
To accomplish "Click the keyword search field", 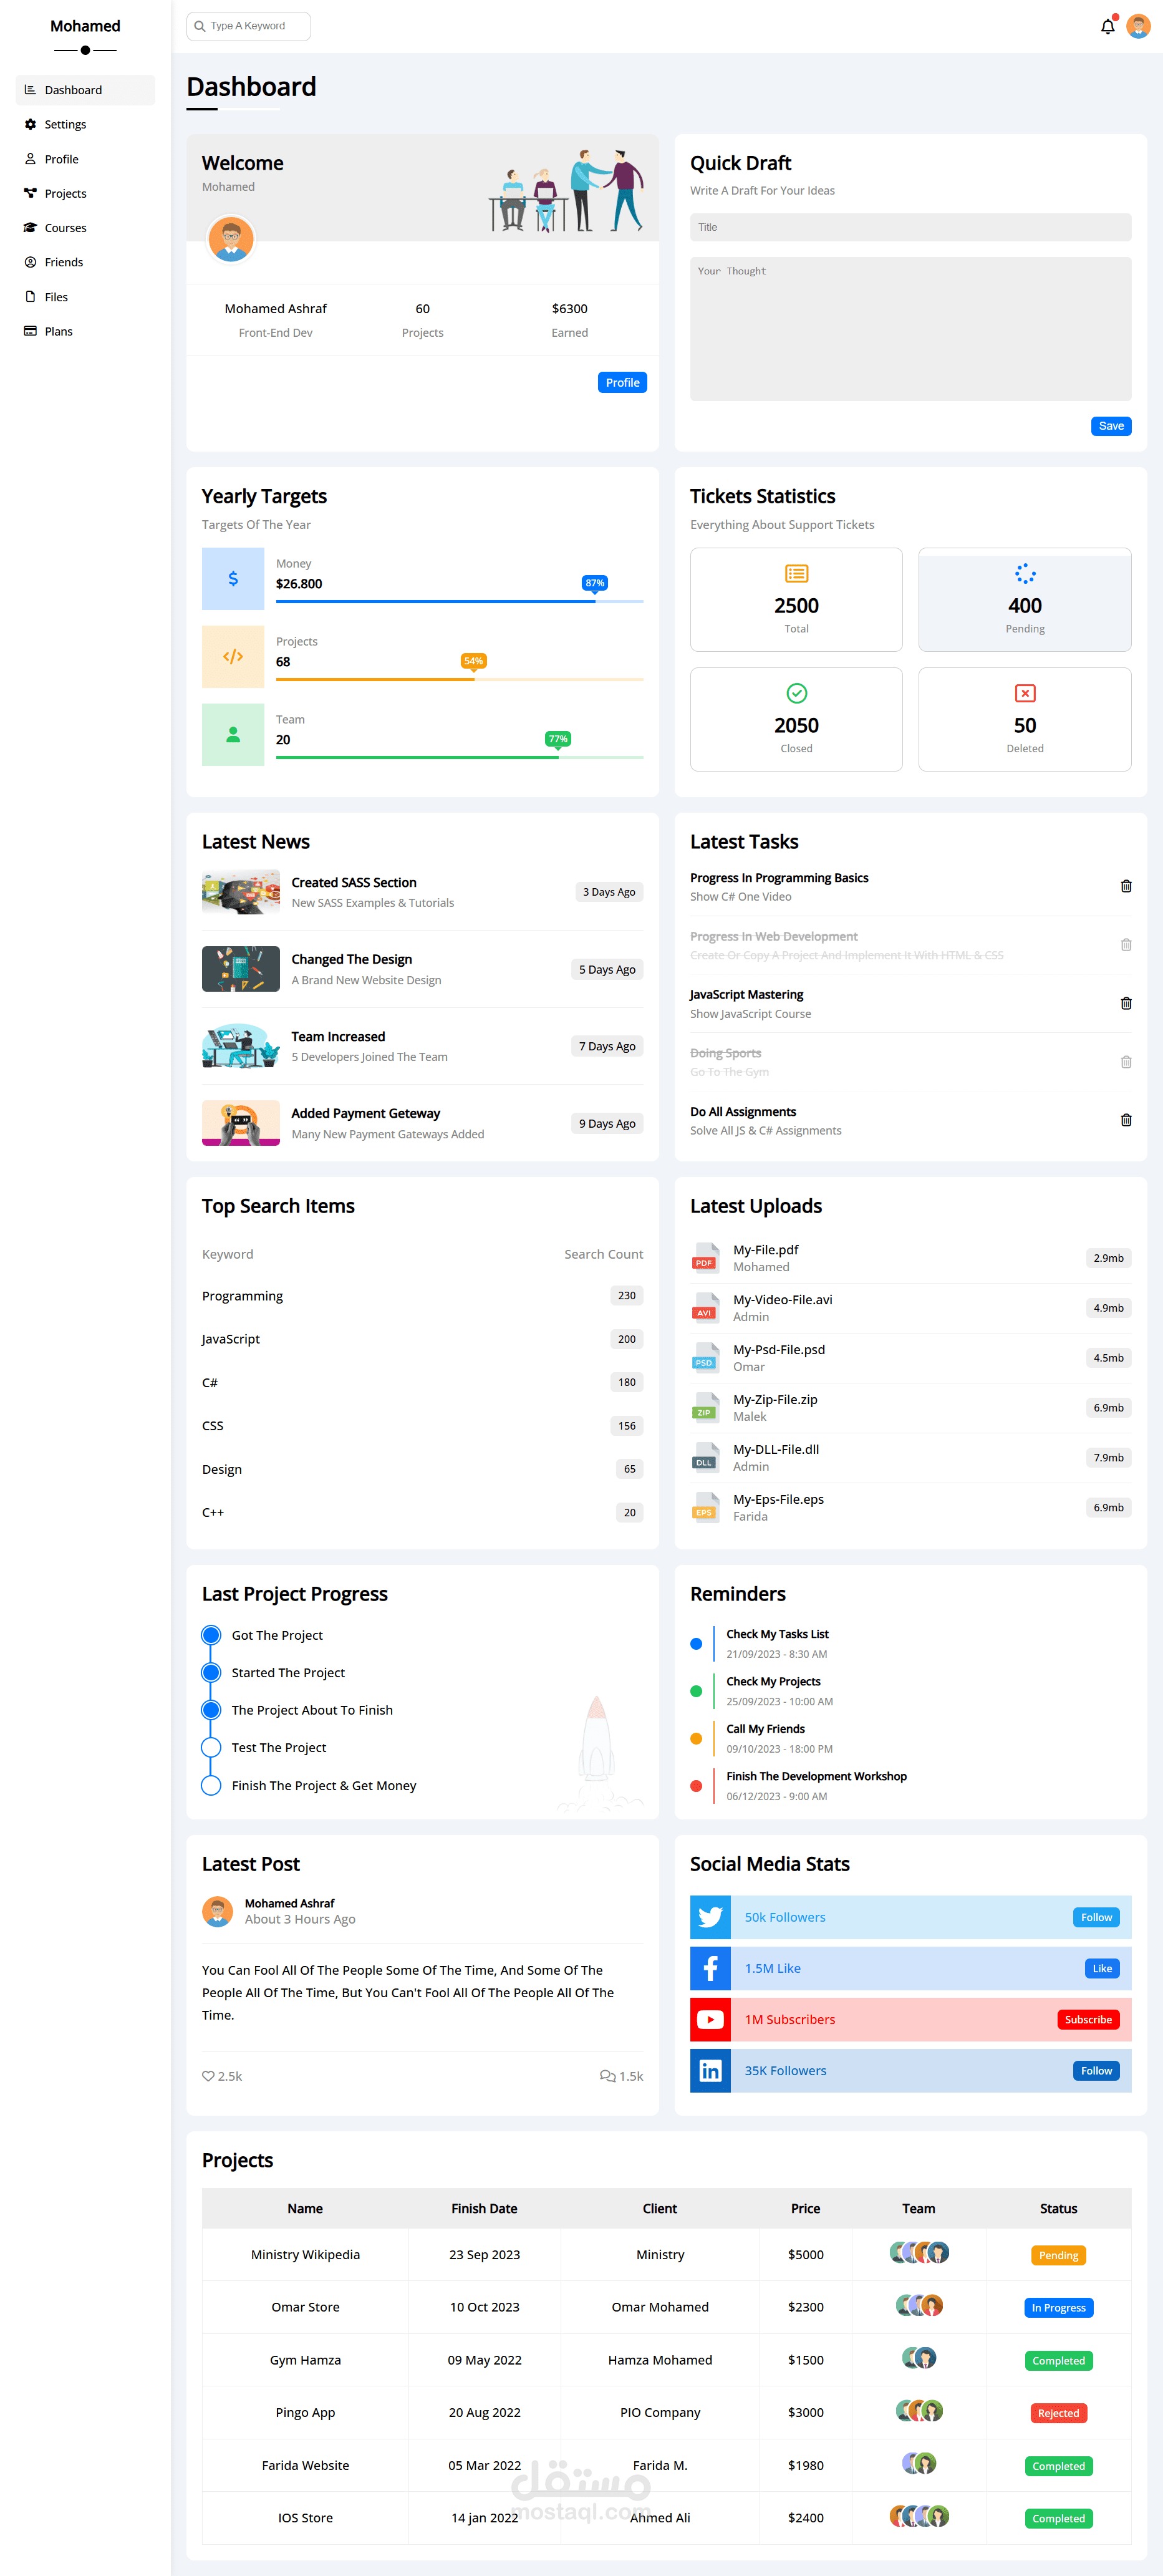I will tap(248, 26).
